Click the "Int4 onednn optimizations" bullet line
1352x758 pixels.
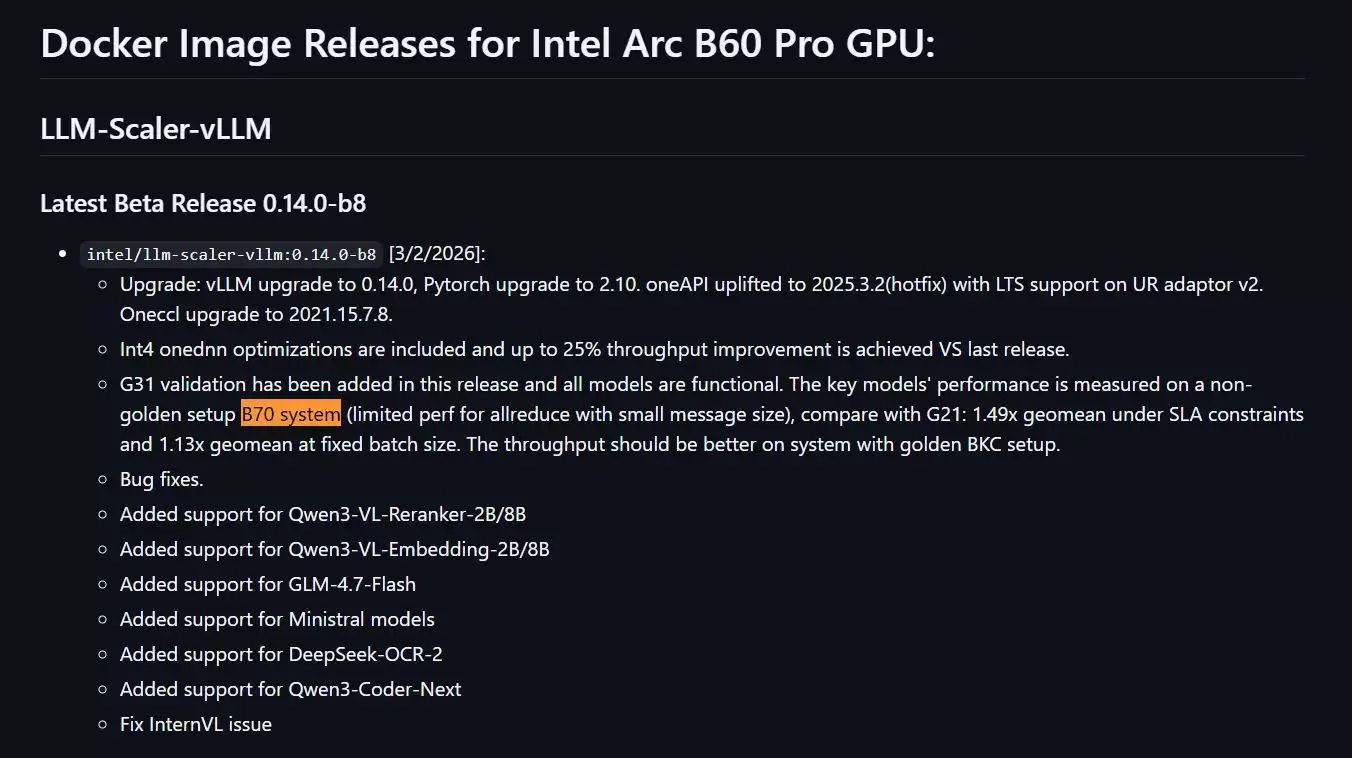594,349
